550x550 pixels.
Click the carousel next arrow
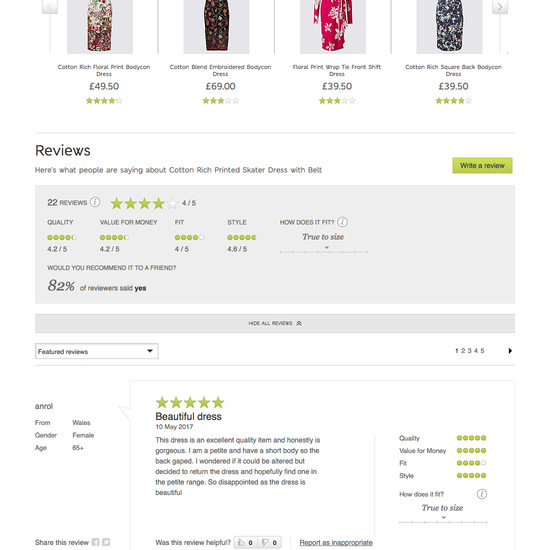click(500, 6)
